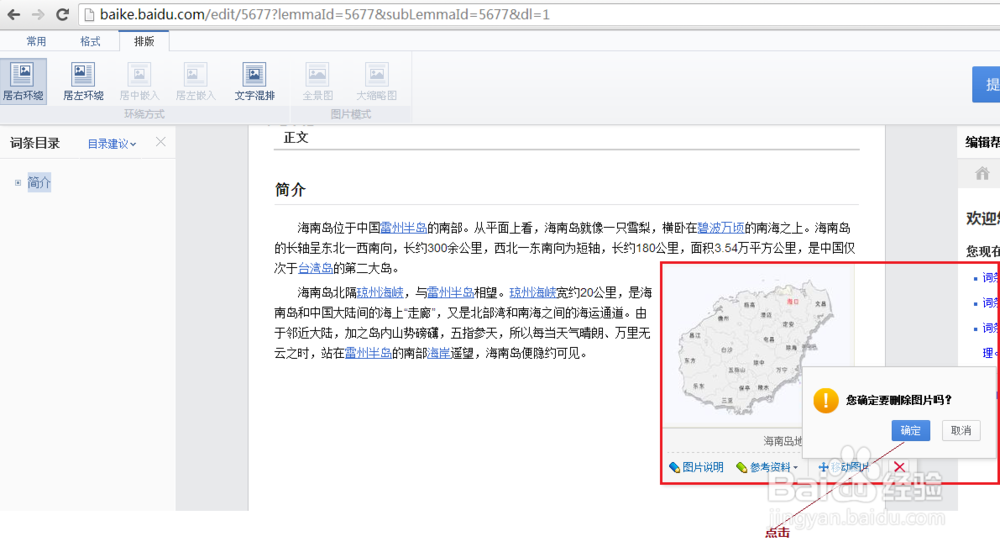Click the 简介 section heading
Viewport: 1000px width, 552px height.
(x=290, y=189)
